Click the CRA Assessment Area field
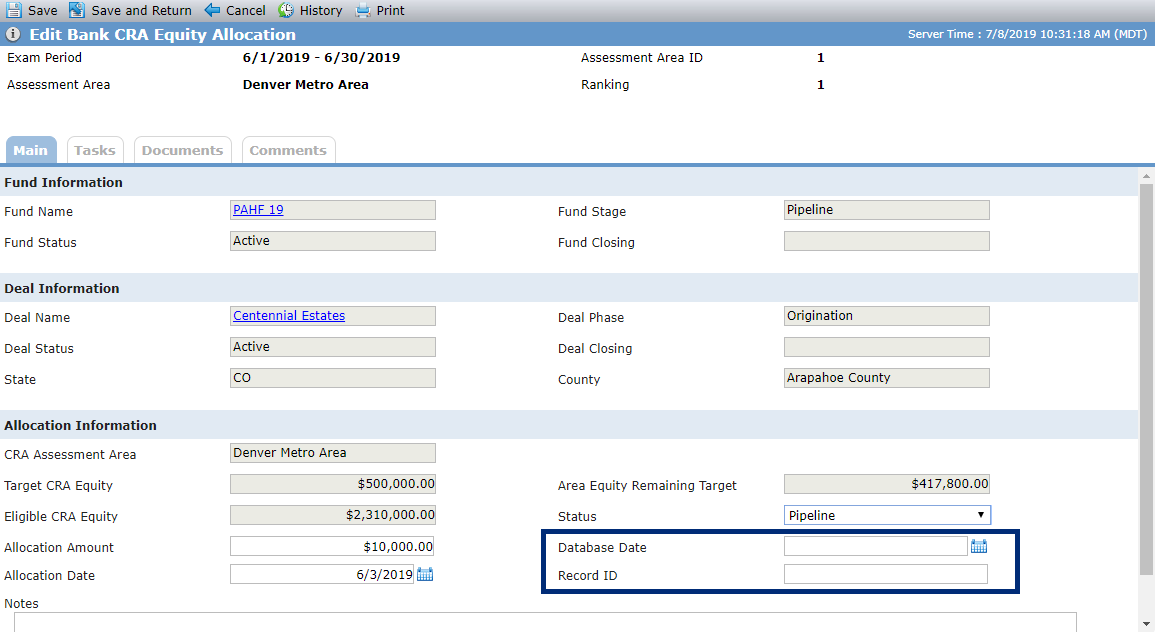This screenshot has width=1155, height=632. coord(333,453)
